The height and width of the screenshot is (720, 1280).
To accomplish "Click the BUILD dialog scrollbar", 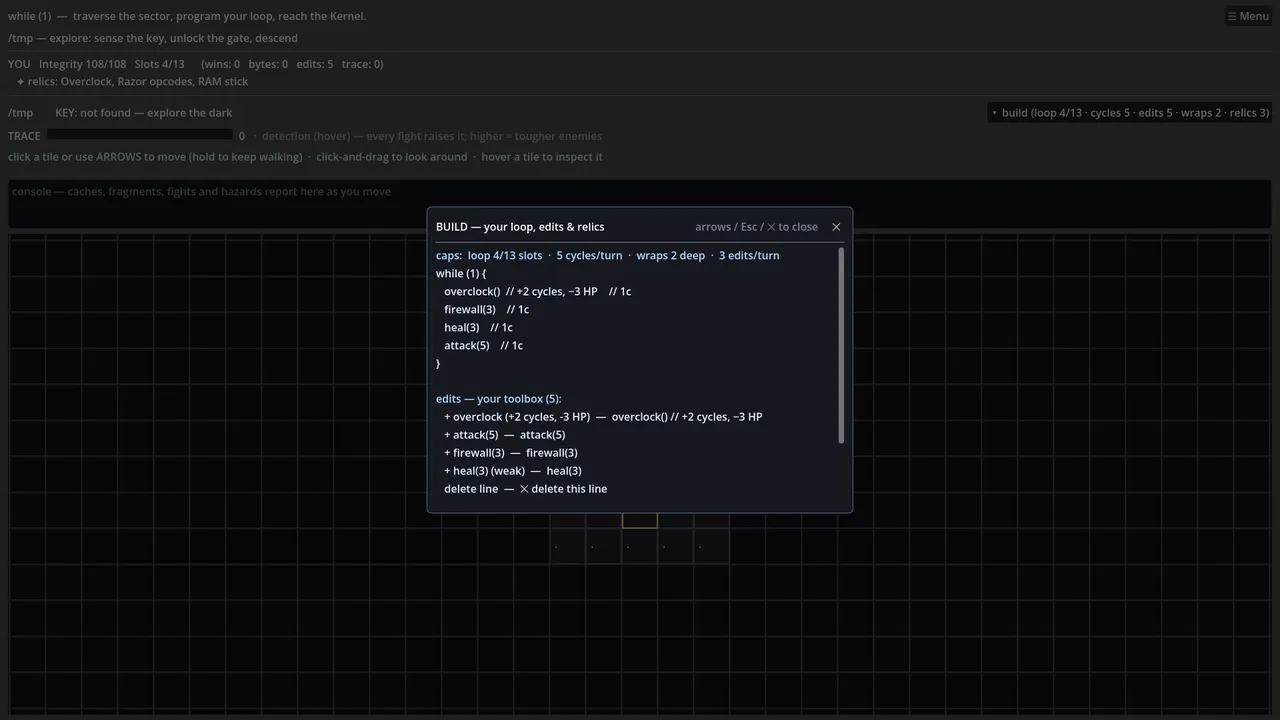I will pyautogui.click(x=841, y=345).
